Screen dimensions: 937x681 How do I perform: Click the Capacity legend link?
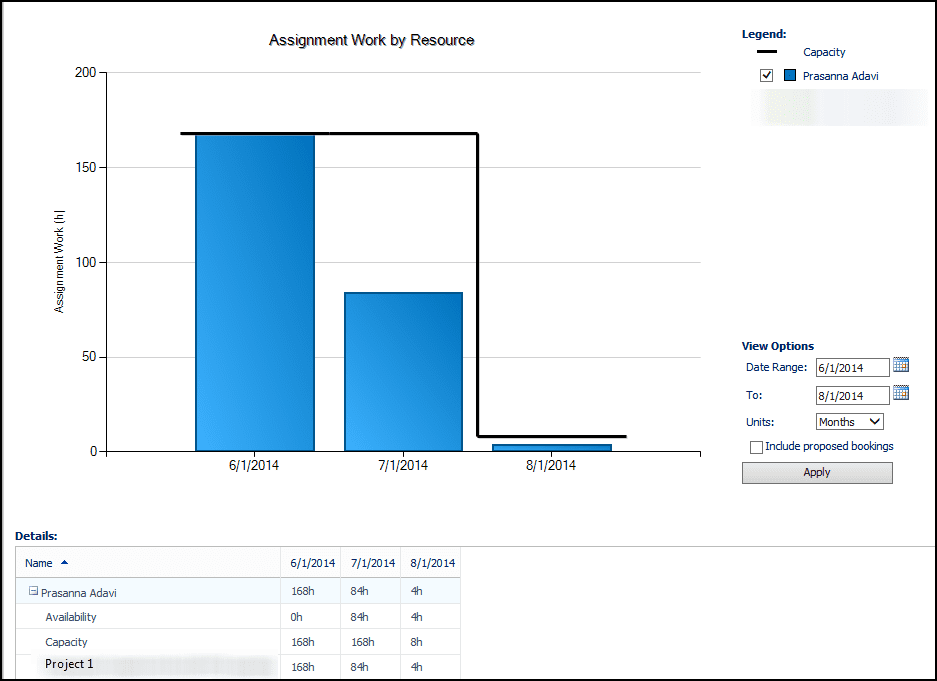click(824, 52)
